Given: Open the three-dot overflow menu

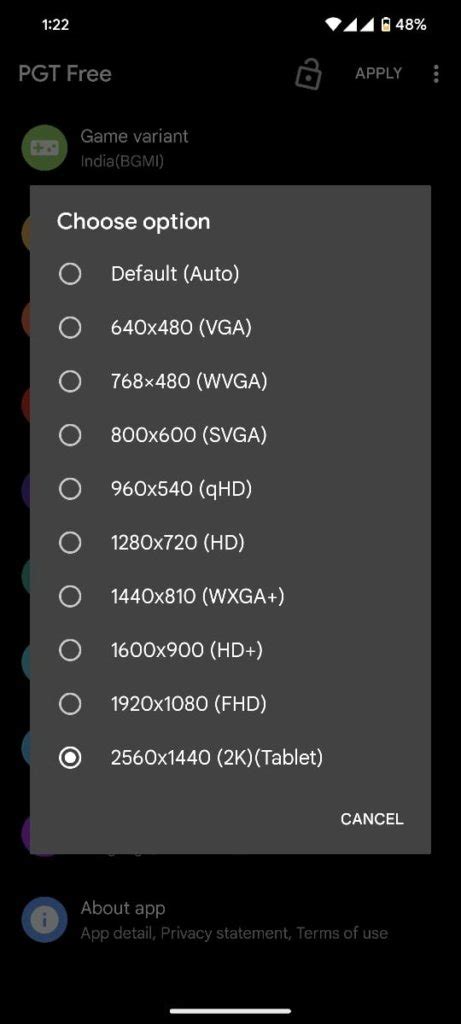Looking at the screenshot, I should point(436,74).
